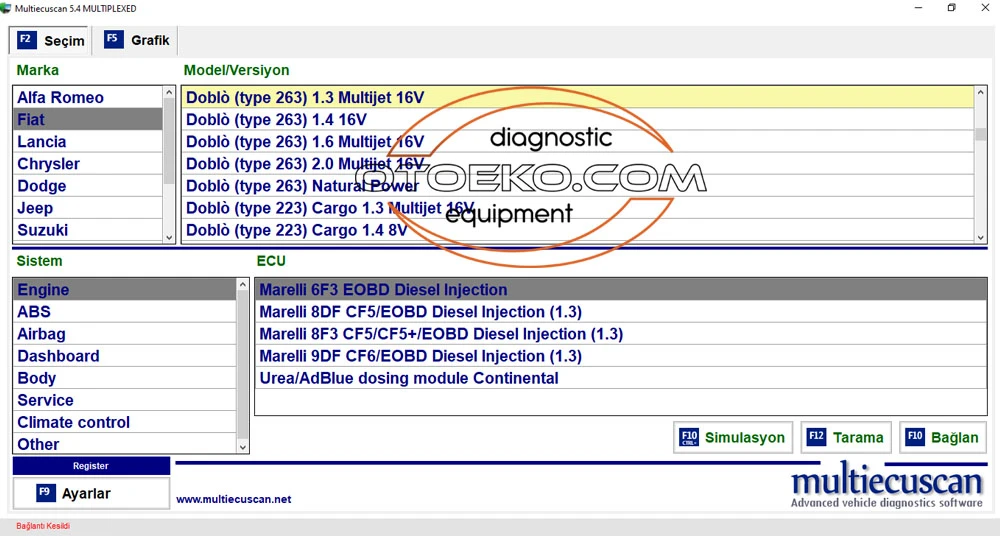
Task: Click the Model/Versiyon scrollbar thumb
Action: [x=981, y=135]
